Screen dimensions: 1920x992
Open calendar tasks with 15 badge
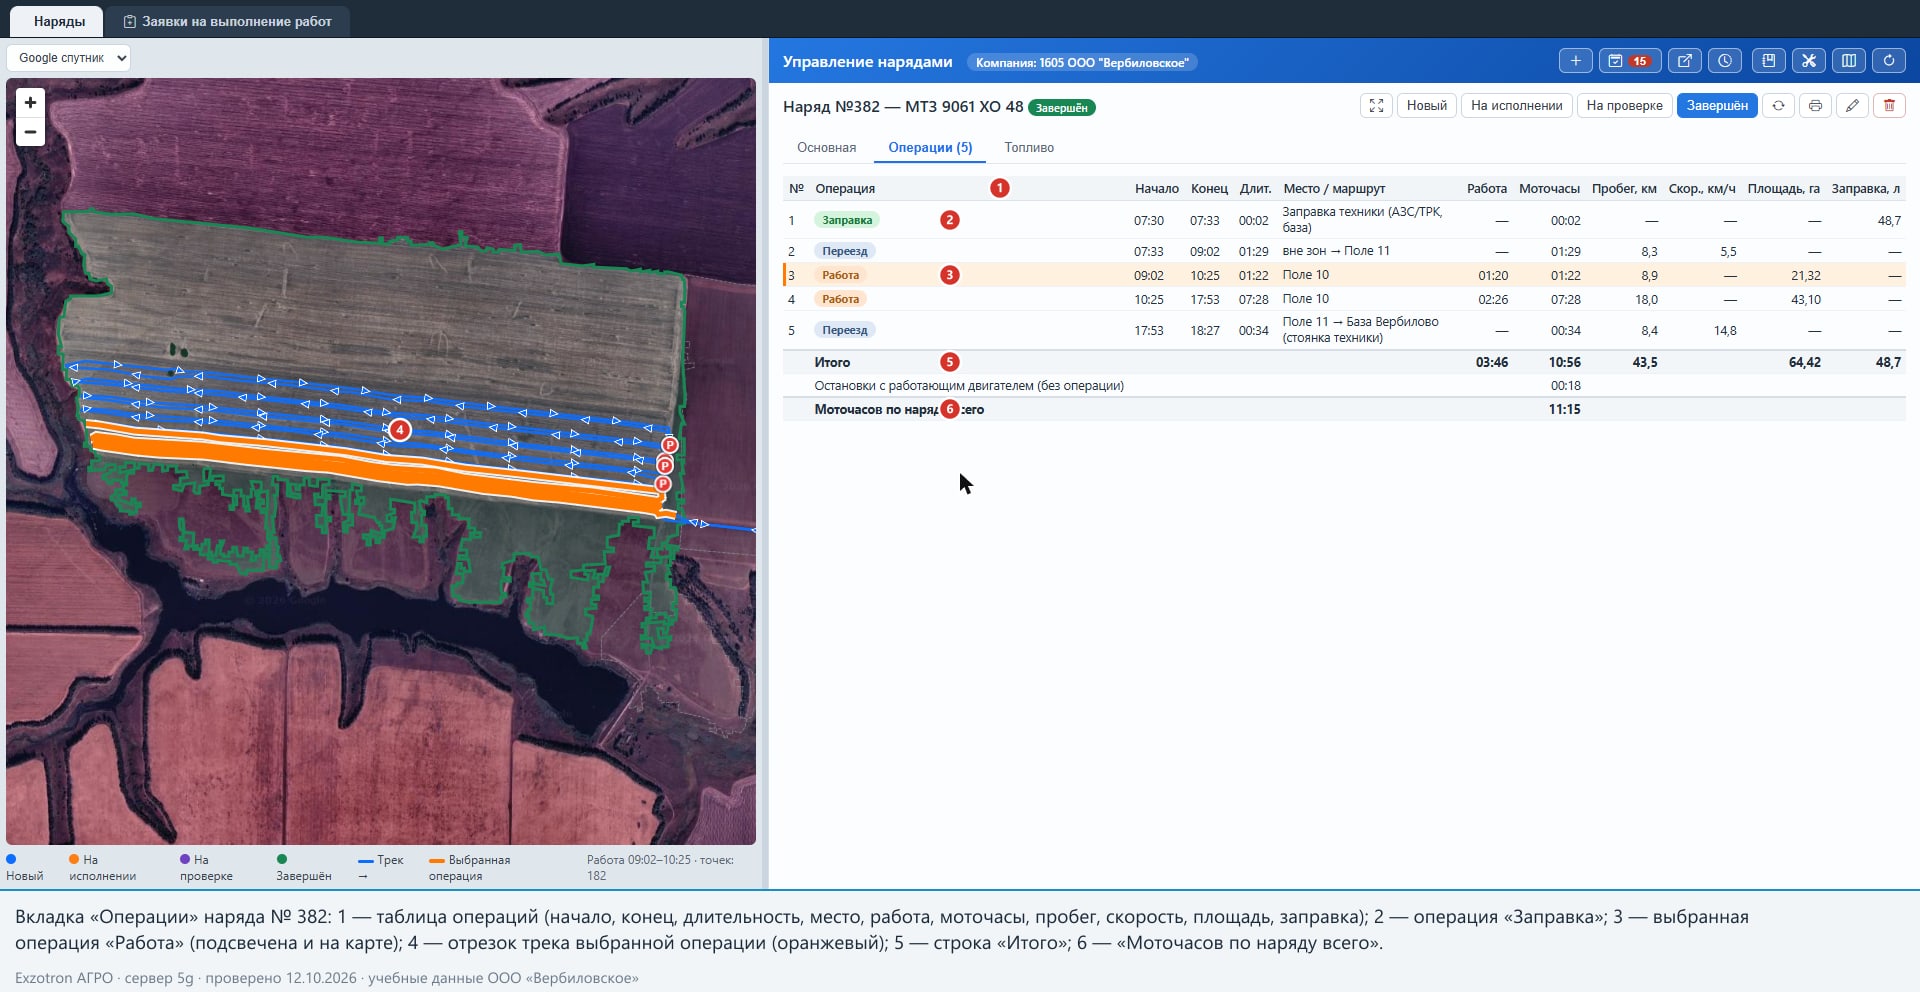[1629, 61]
